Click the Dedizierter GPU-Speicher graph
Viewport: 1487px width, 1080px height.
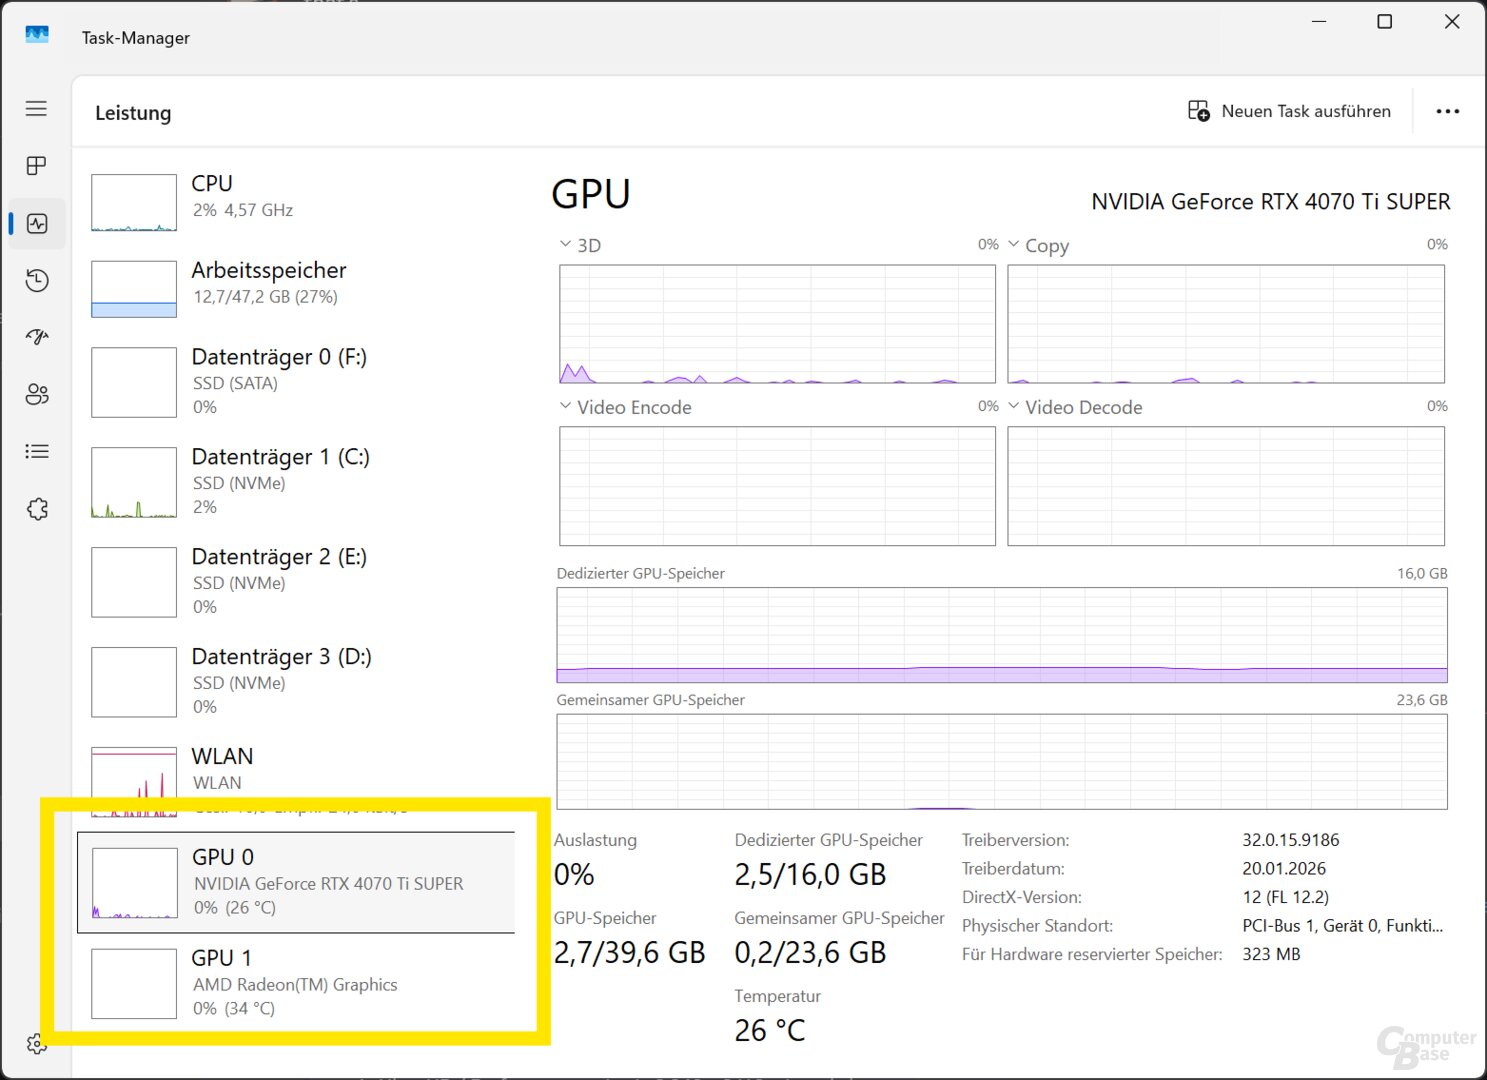[x=1002, y=635]
